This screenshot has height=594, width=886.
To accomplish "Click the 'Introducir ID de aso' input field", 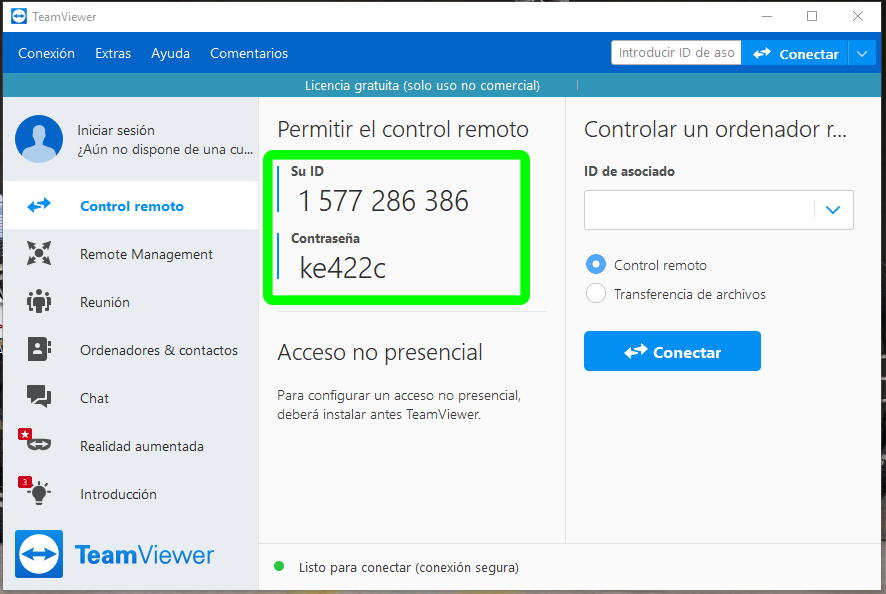I will [x=676, y=53].
